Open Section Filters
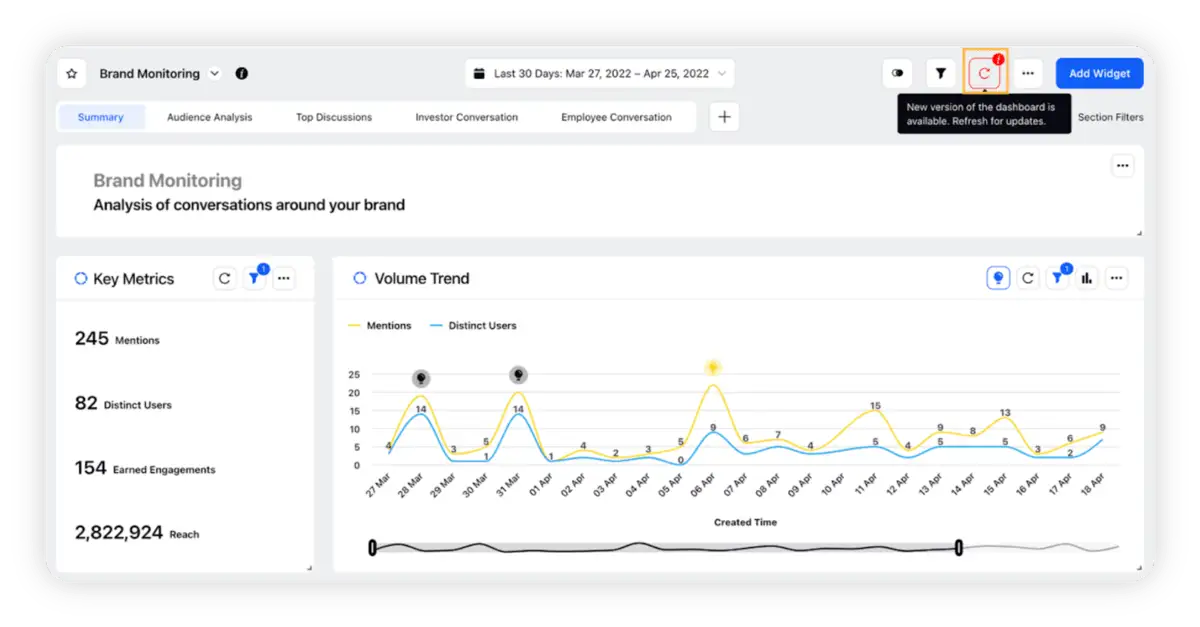Viewport: 1200px width, 627px height. pyautogui.click(x=1110, y=117)
